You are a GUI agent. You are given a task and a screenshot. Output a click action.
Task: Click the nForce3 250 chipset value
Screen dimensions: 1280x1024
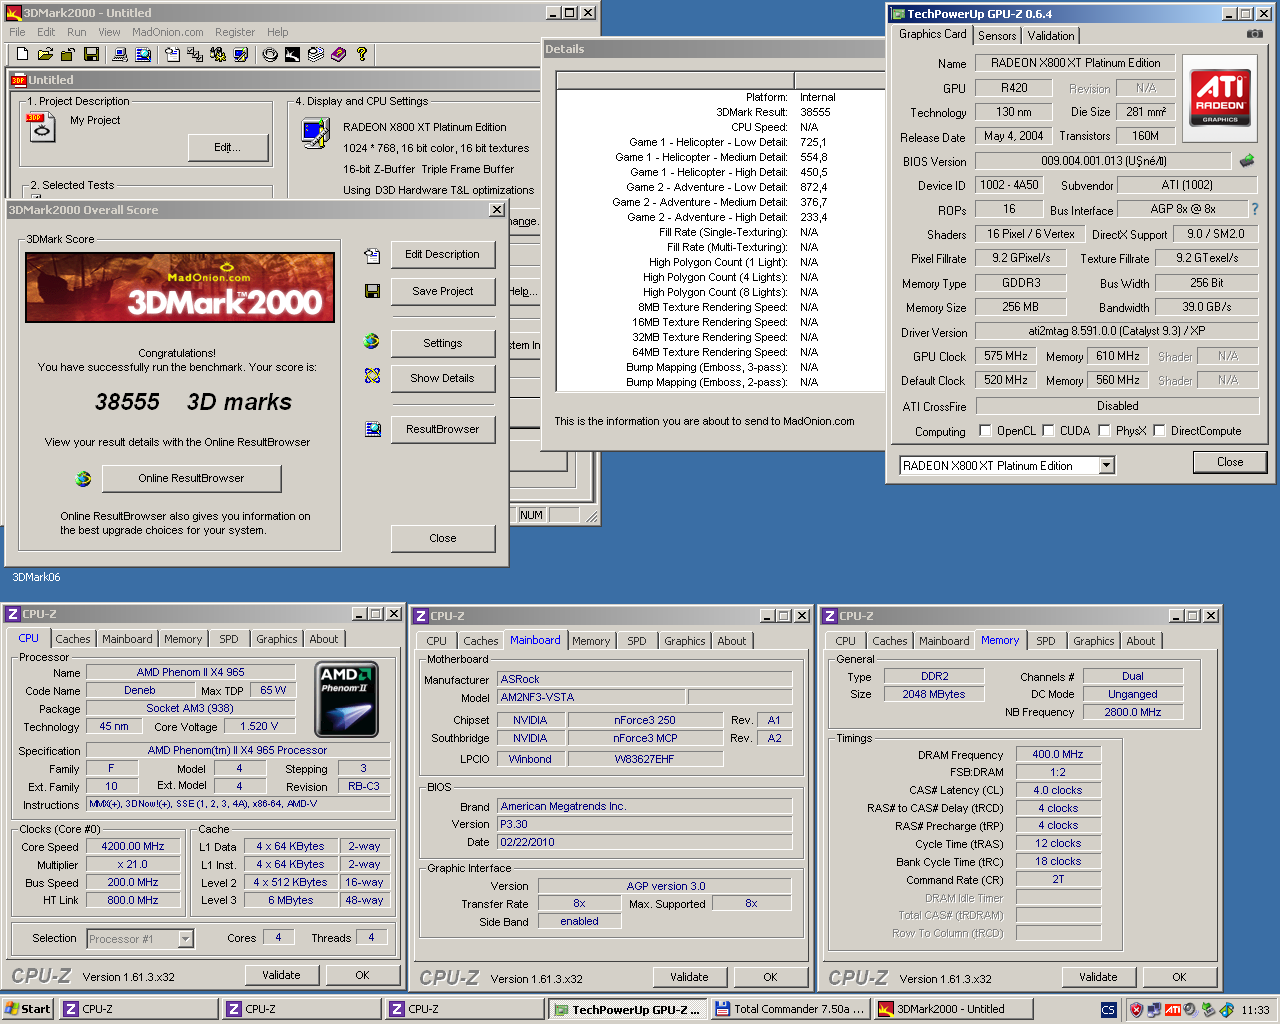pyautogui.click(x=645, y=720)
